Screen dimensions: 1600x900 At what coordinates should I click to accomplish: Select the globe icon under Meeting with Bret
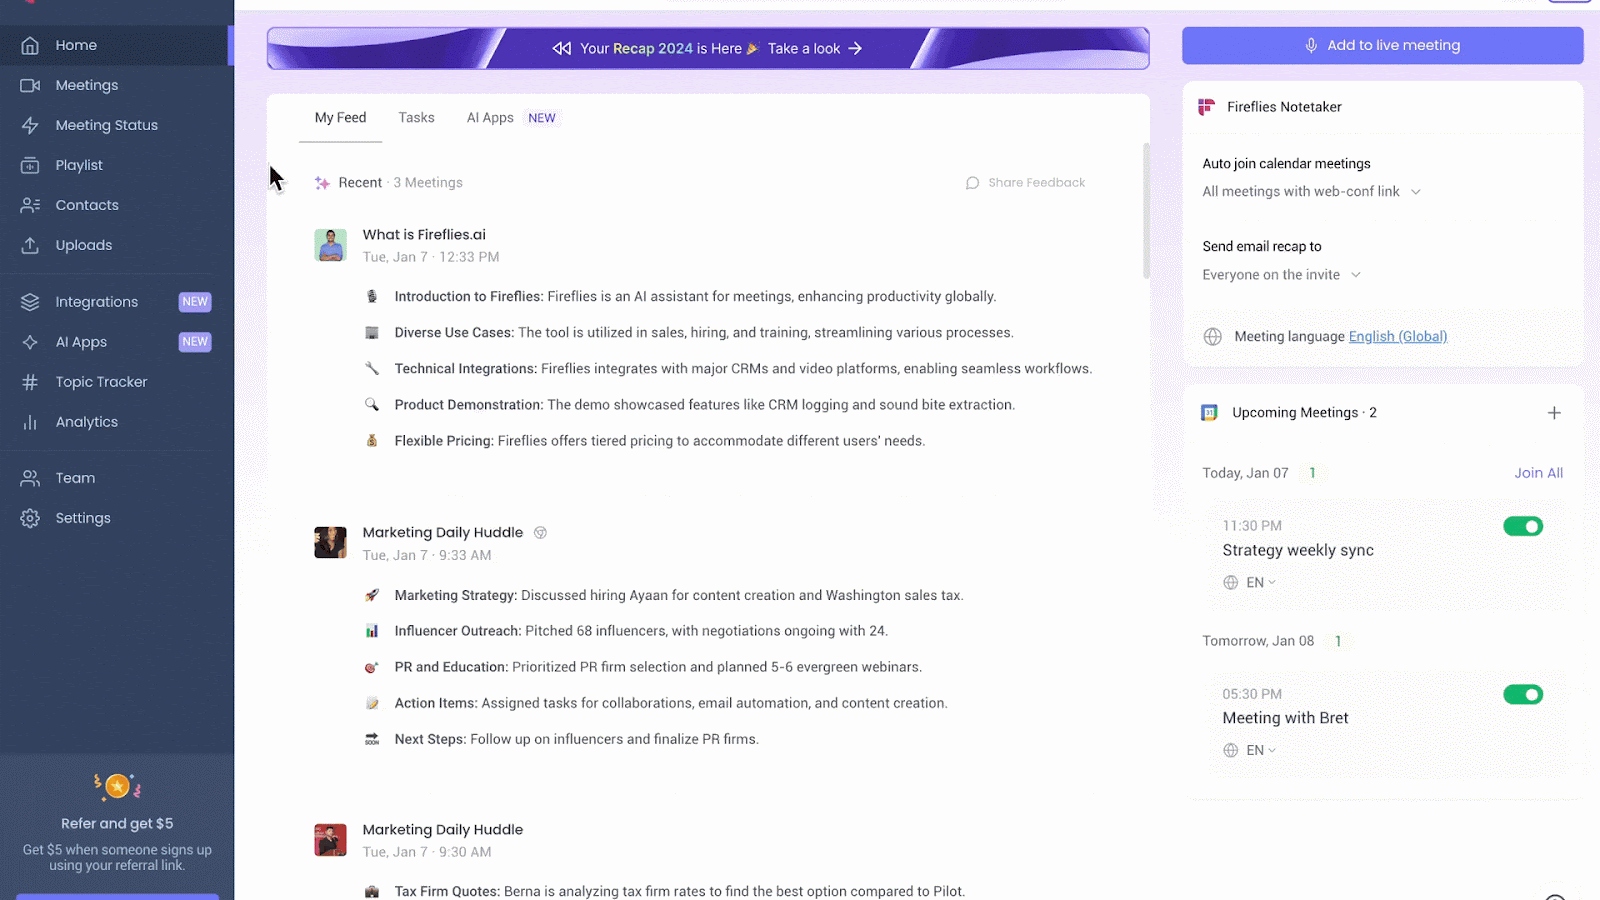pos(1231,750)
